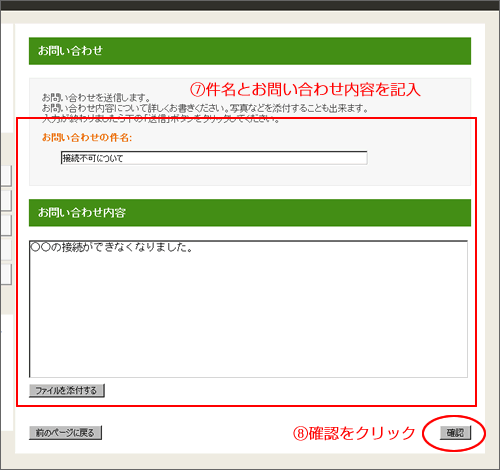
Task: Click the orange お問い合わせの件名: label
Action: pyautogui.click(x=87, y=137)
